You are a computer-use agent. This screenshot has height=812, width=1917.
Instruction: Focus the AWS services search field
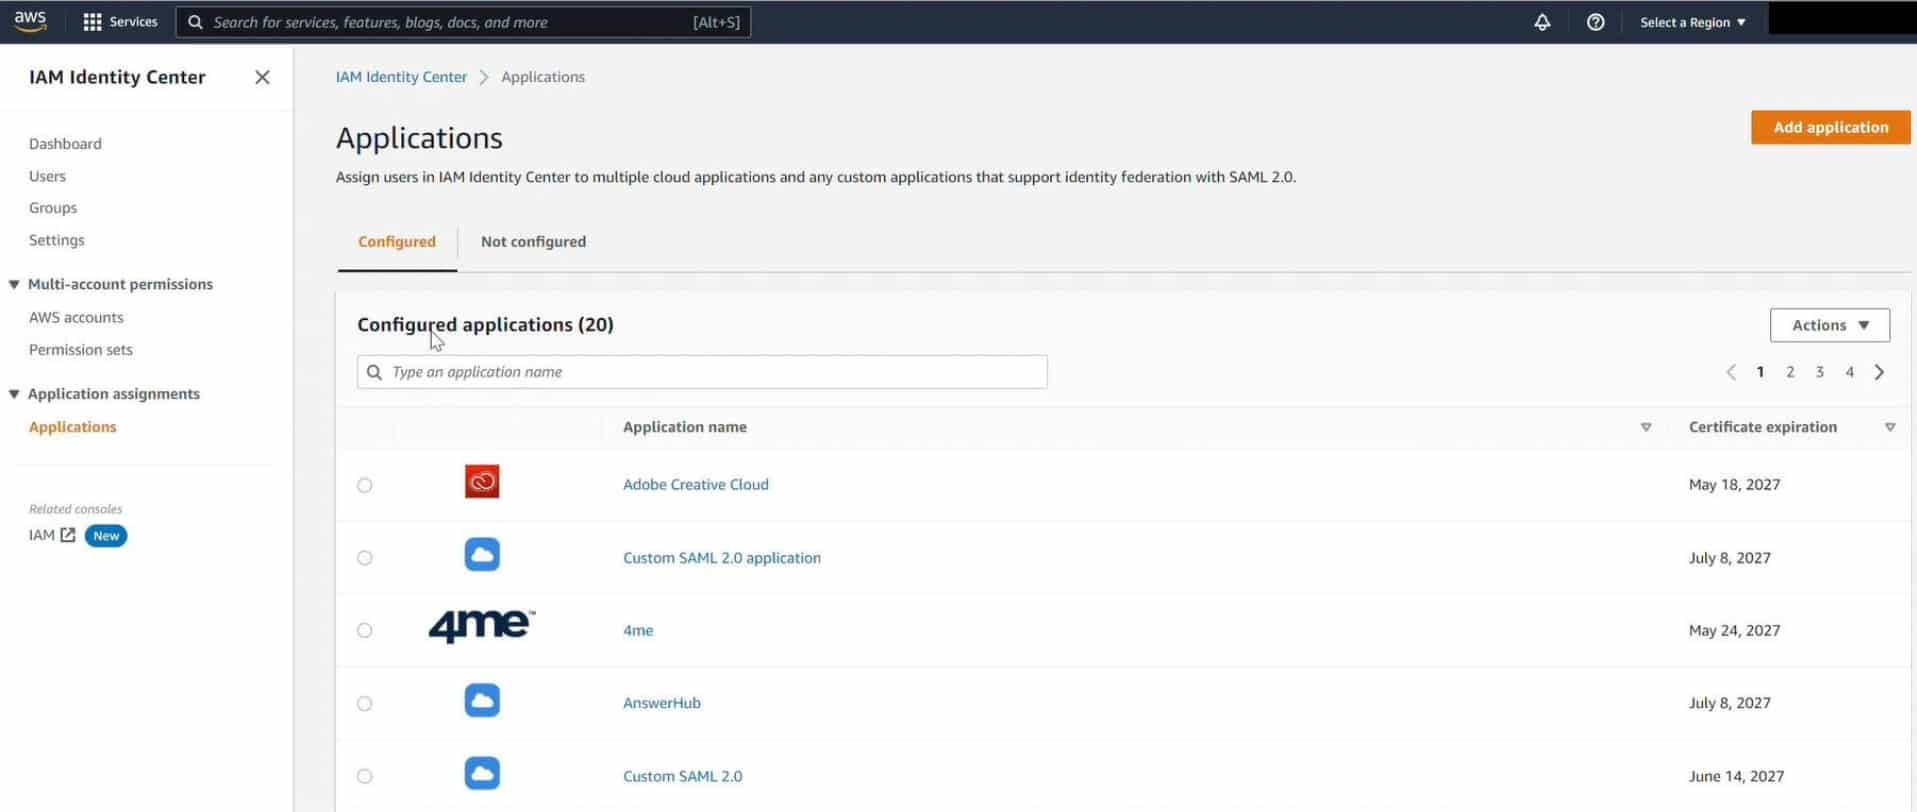[463, 22]
